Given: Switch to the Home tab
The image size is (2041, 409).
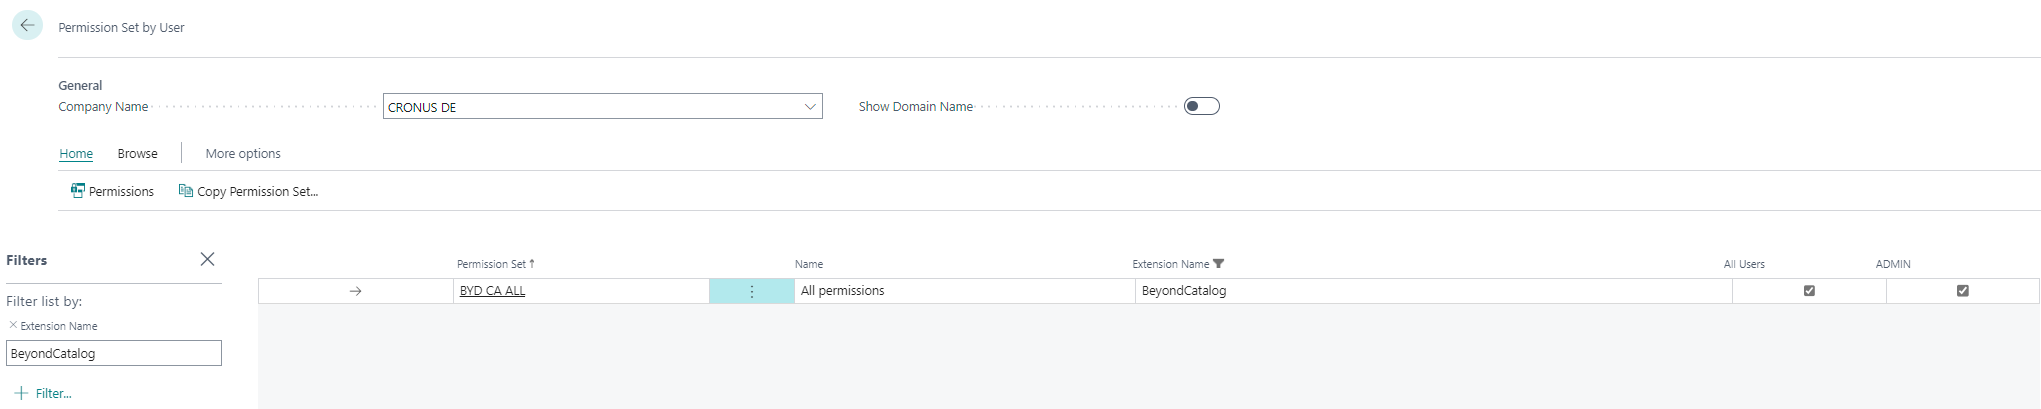Looking at the screenshot, I should 76,153.
